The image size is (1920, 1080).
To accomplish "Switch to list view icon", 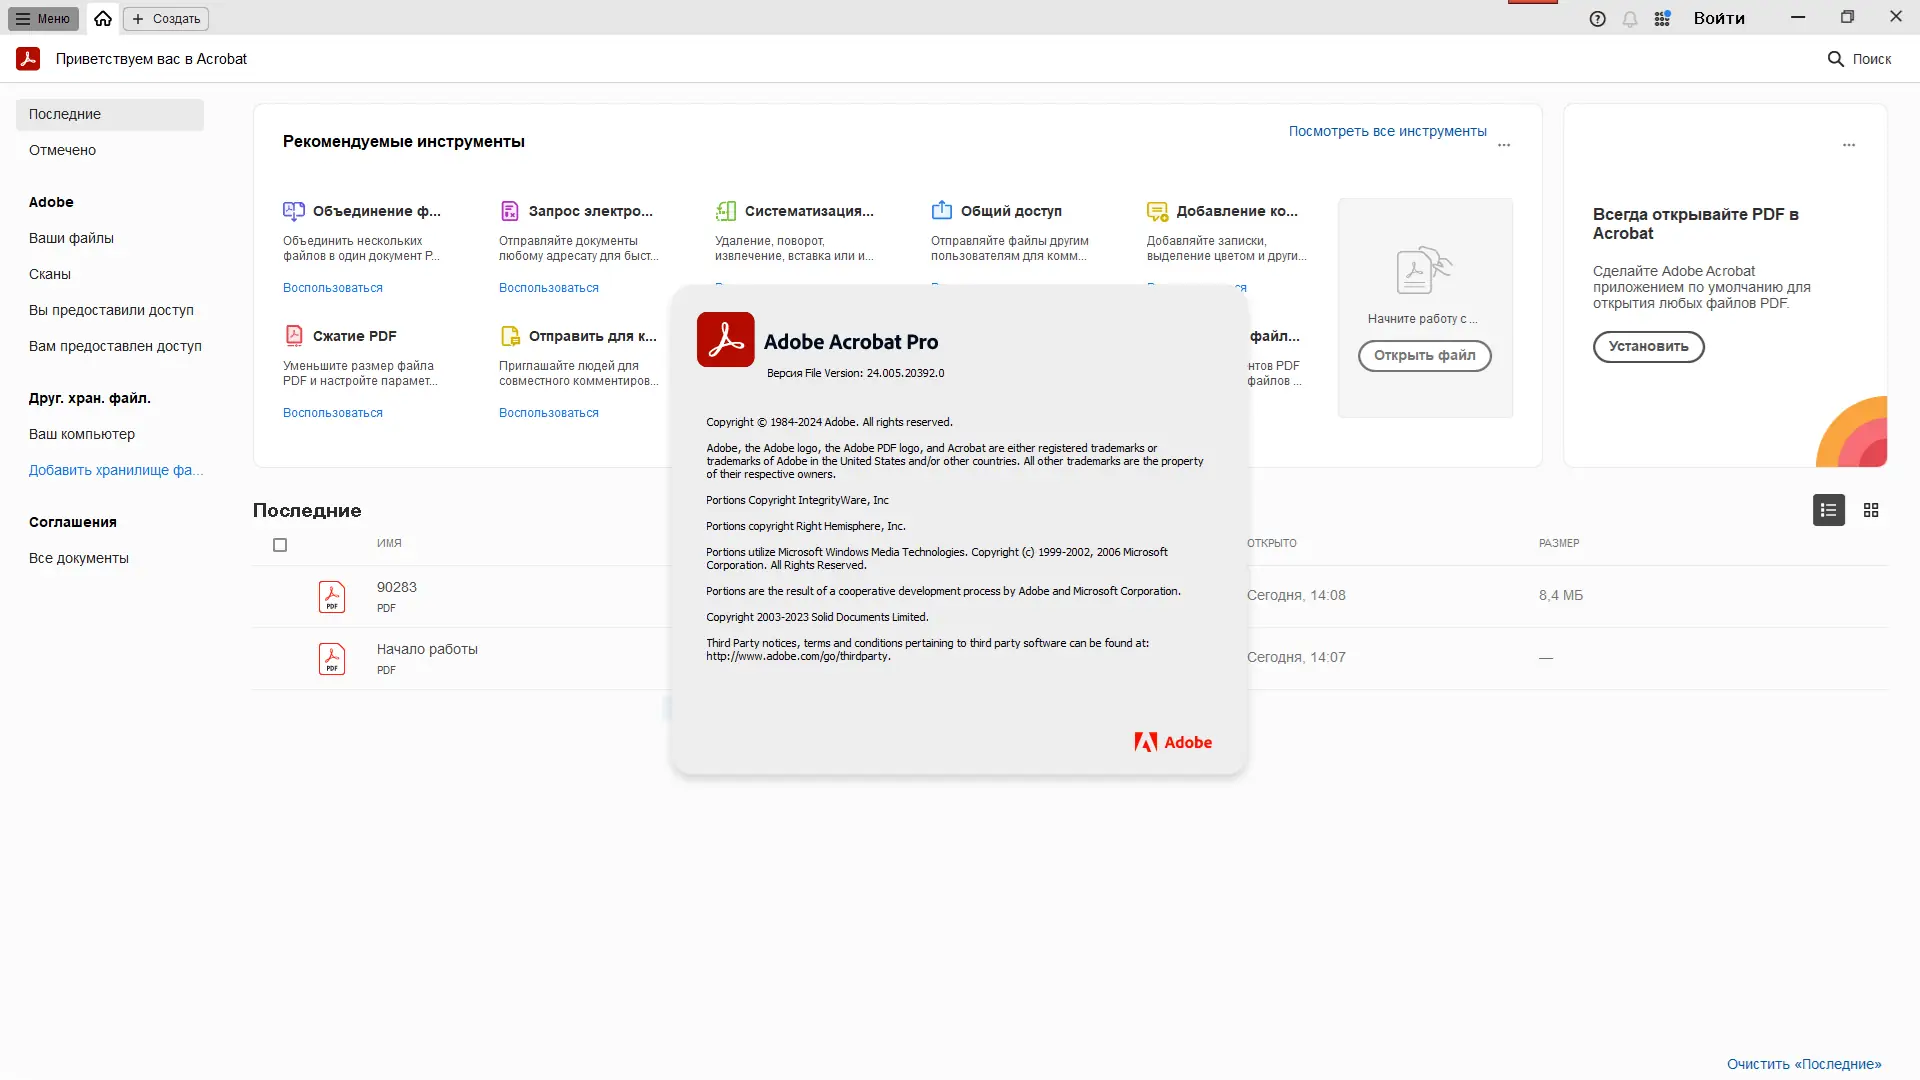I will tap(1828, 510).
